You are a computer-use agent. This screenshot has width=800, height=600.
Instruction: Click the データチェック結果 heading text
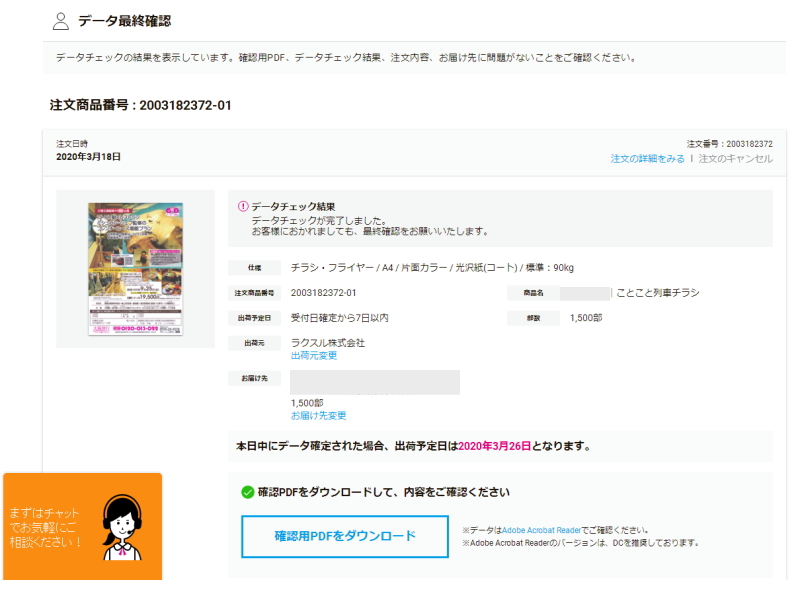coord(293,207)
